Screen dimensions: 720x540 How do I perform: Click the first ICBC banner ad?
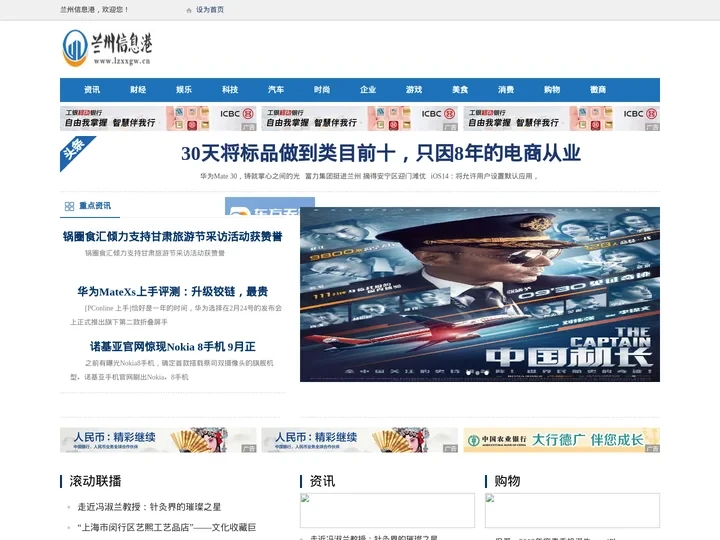(x=158, y=118)
